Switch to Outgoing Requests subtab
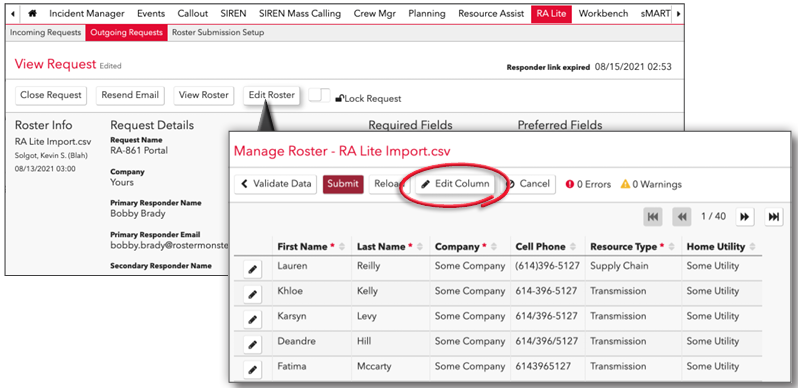This screenshot has width=798, height=388. coord(126,33)
